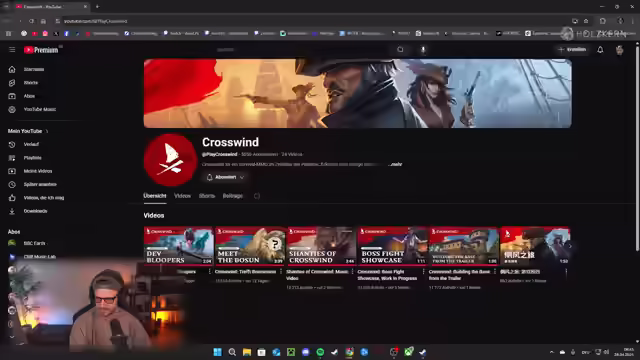This screenshot has height=360, width=640.
Task: Switch to the Videos channel tab
Action: pyautogui.click(x=182, y=196)
